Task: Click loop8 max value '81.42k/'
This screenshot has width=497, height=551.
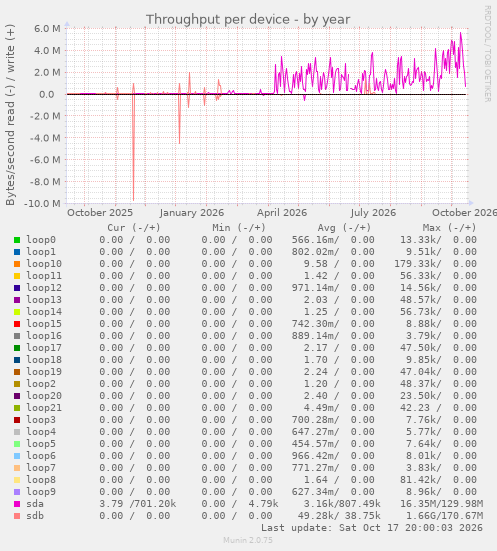Action: [421, 479]
